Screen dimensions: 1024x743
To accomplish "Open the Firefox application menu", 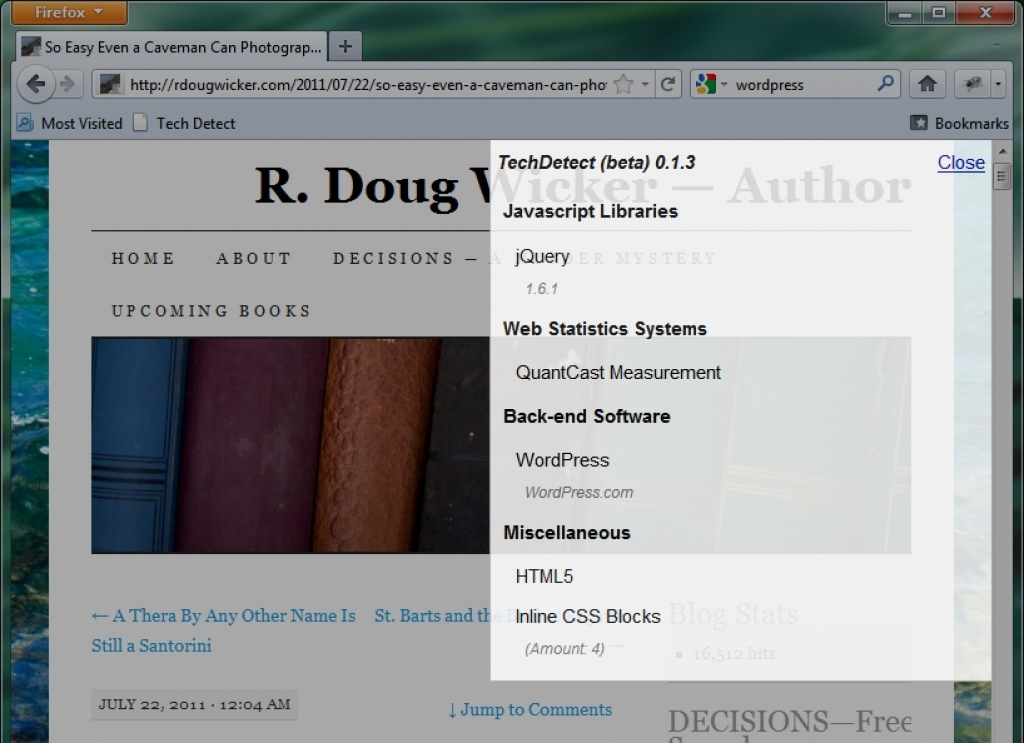I will (x=69, y=12).
